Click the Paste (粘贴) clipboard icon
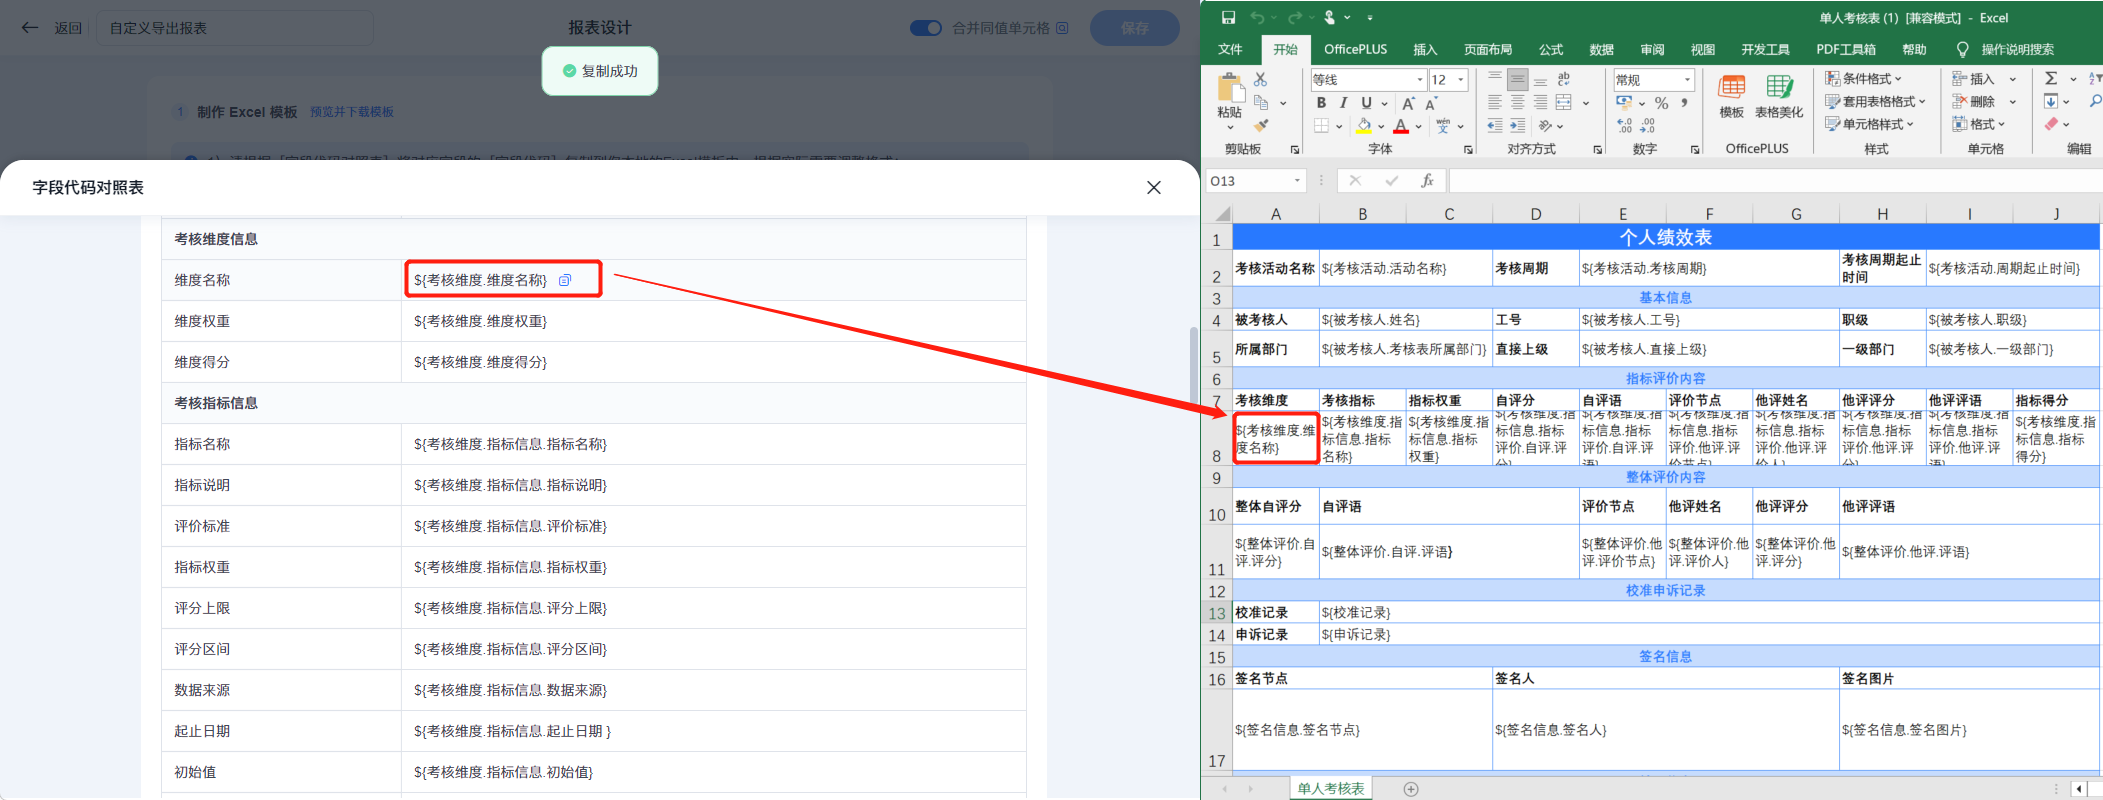 [1230, 88]
